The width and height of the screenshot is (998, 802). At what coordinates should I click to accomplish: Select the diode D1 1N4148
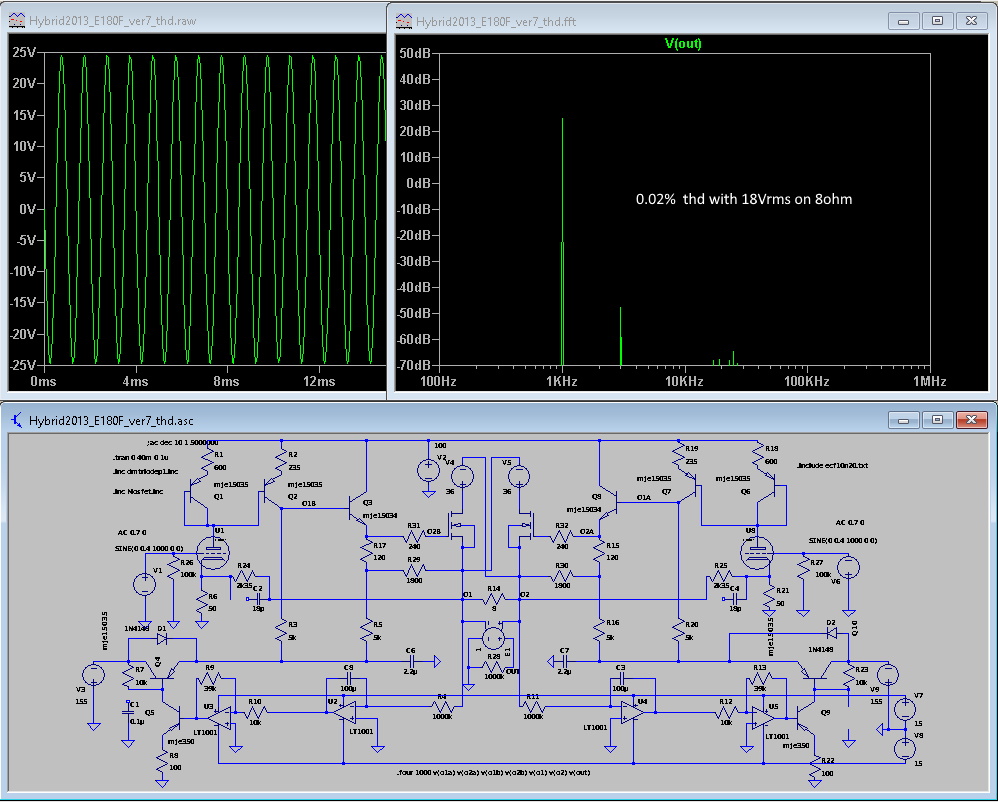[161, 637]
